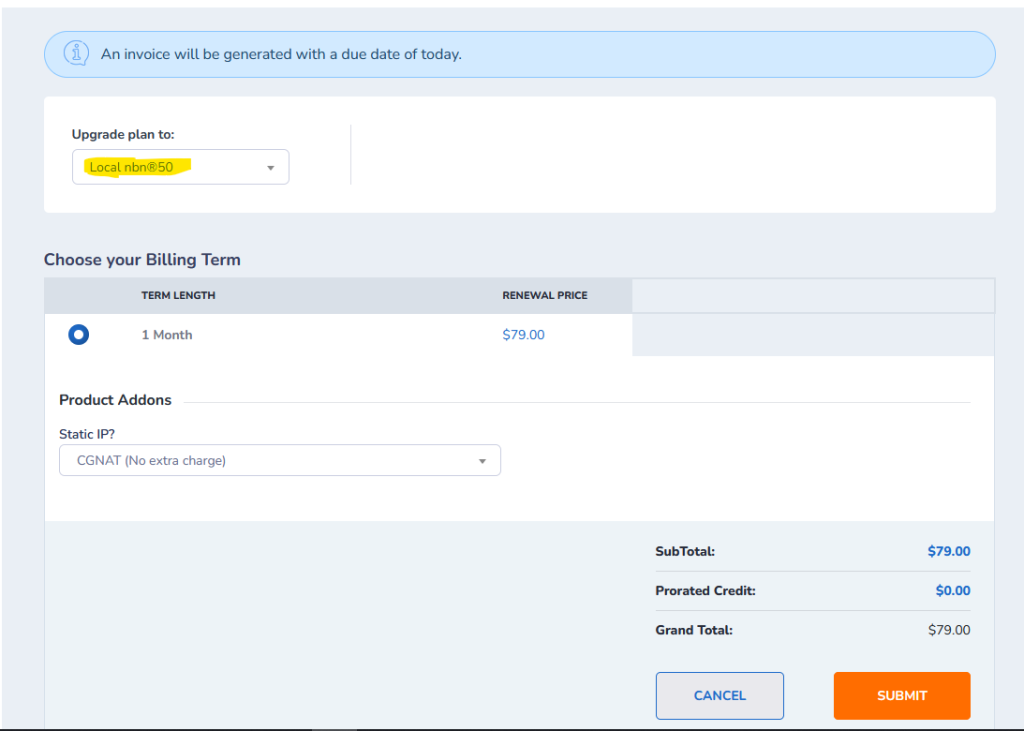
Task: Select the 1 Month billing term radio button
Action: [x=78, y=334]
